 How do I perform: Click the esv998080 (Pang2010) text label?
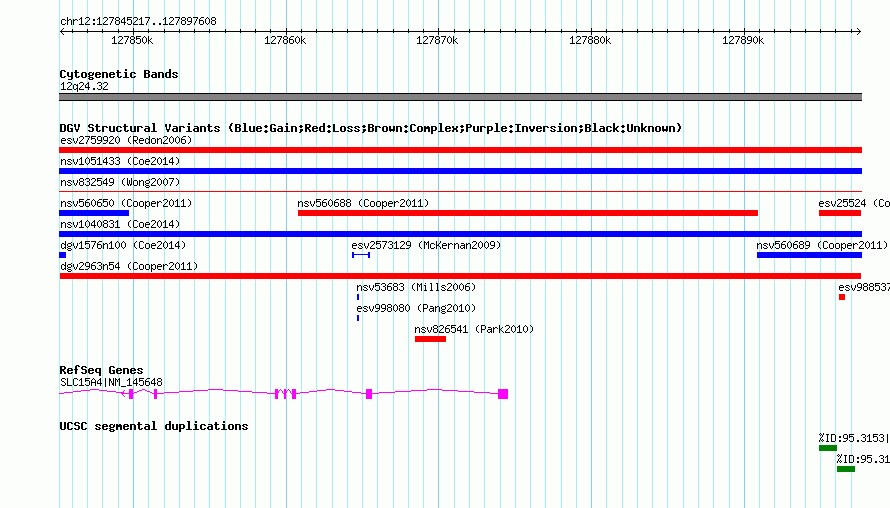416,308
